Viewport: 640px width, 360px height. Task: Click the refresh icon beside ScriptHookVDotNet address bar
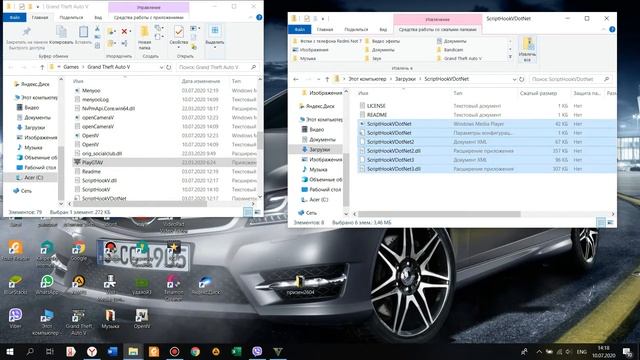(521, 79)
